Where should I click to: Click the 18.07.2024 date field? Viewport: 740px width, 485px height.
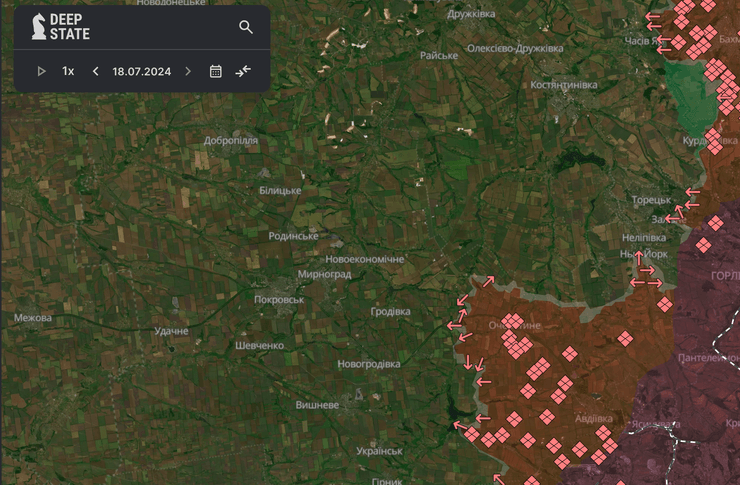pos(141,71)
